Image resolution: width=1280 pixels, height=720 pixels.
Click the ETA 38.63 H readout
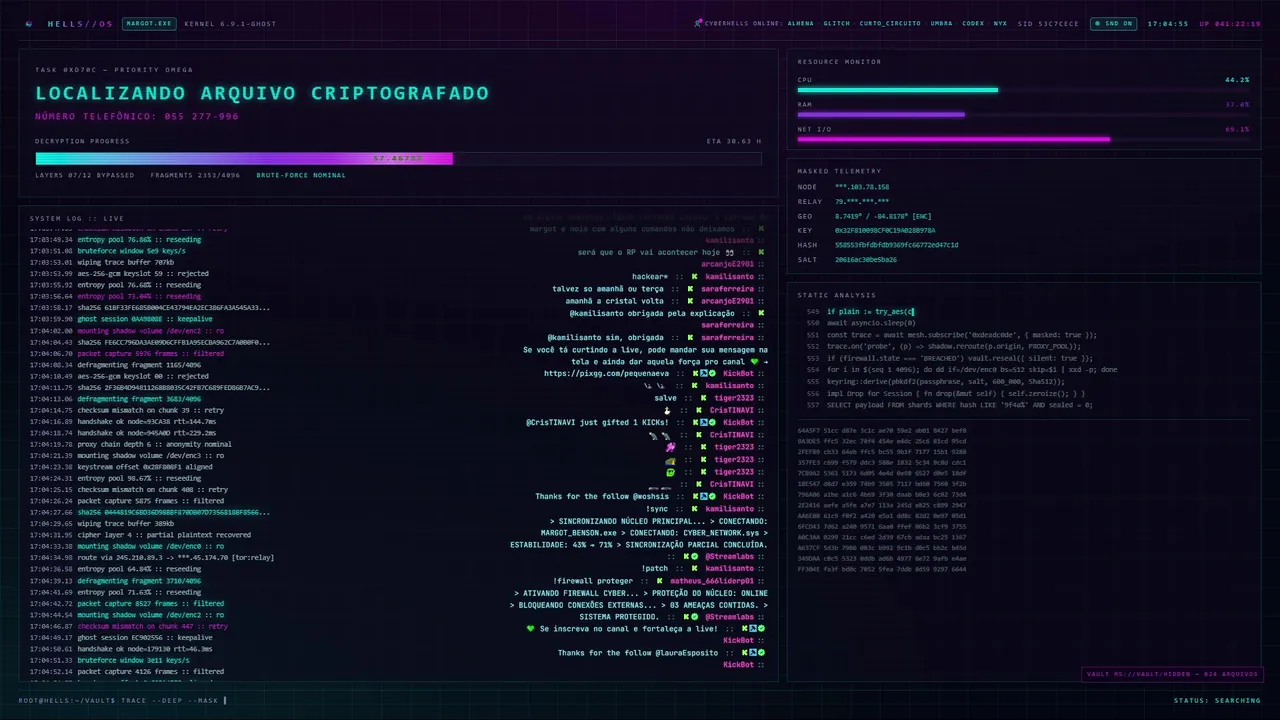pyautogui.click(x=733, y=141)
